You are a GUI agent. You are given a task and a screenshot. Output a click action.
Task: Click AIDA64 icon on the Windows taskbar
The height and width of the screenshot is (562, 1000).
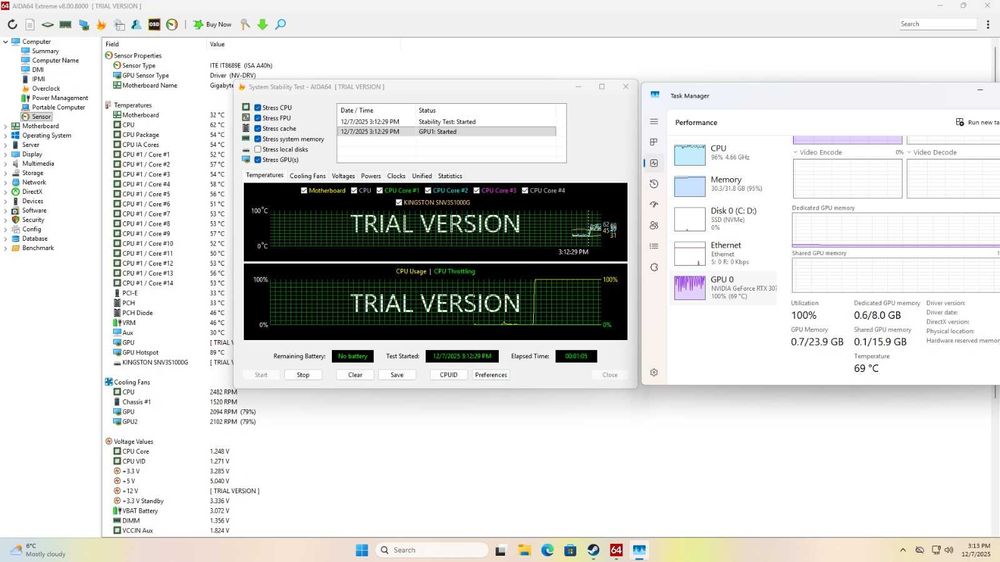[x=616, y=550]
